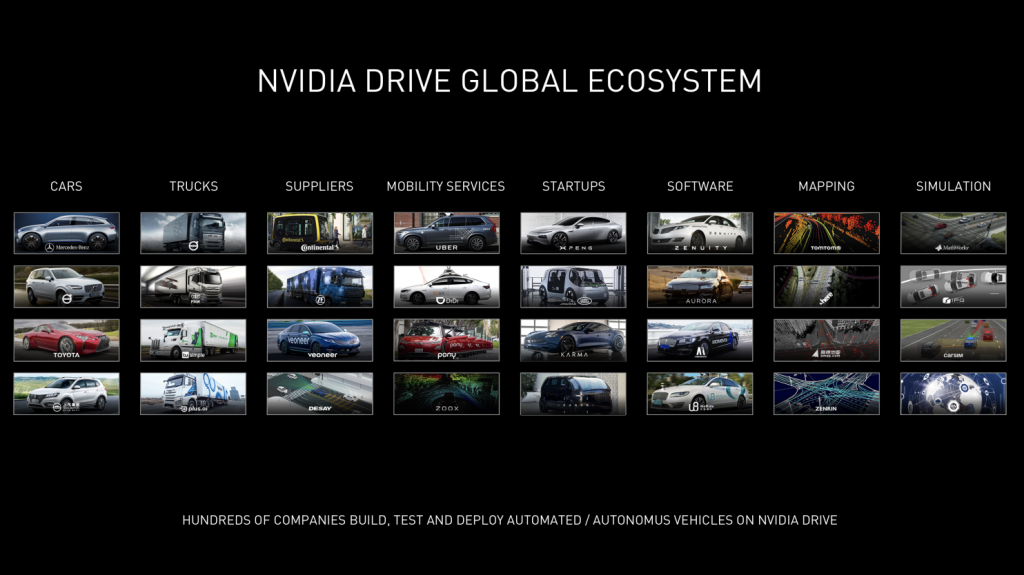Click the STARTUPS column heading
This screenshot has height=575, width=1024.
click(573, 186)
